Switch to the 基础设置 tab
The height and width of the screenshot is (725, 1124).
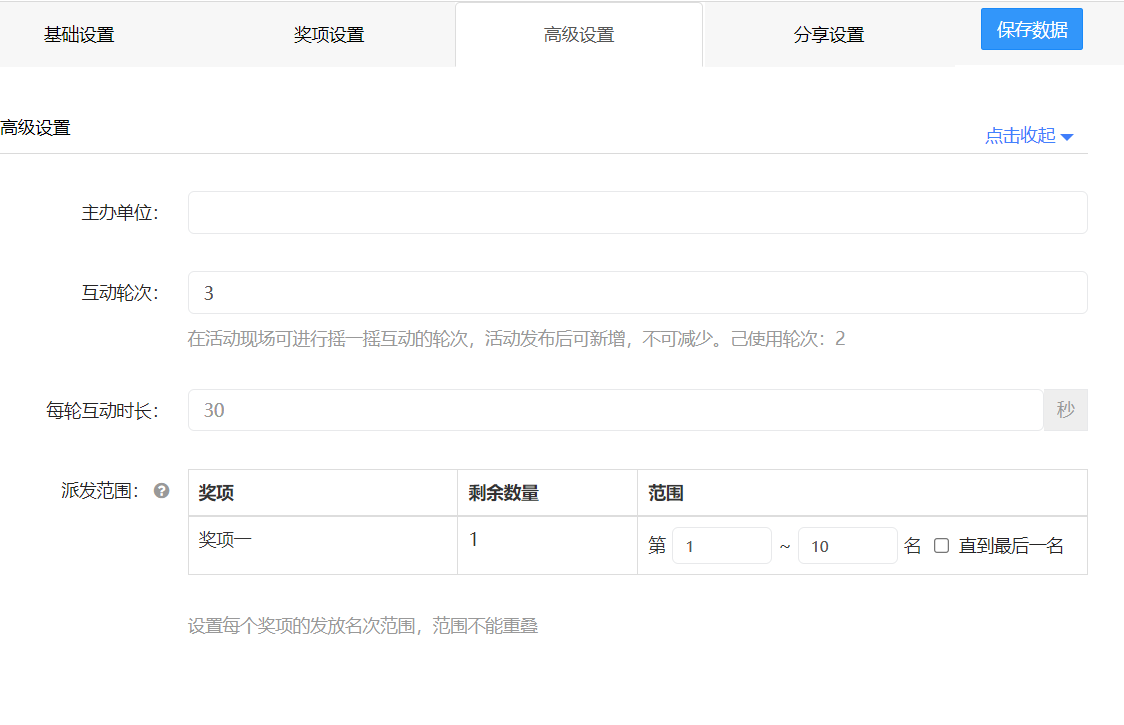point(79,33)
